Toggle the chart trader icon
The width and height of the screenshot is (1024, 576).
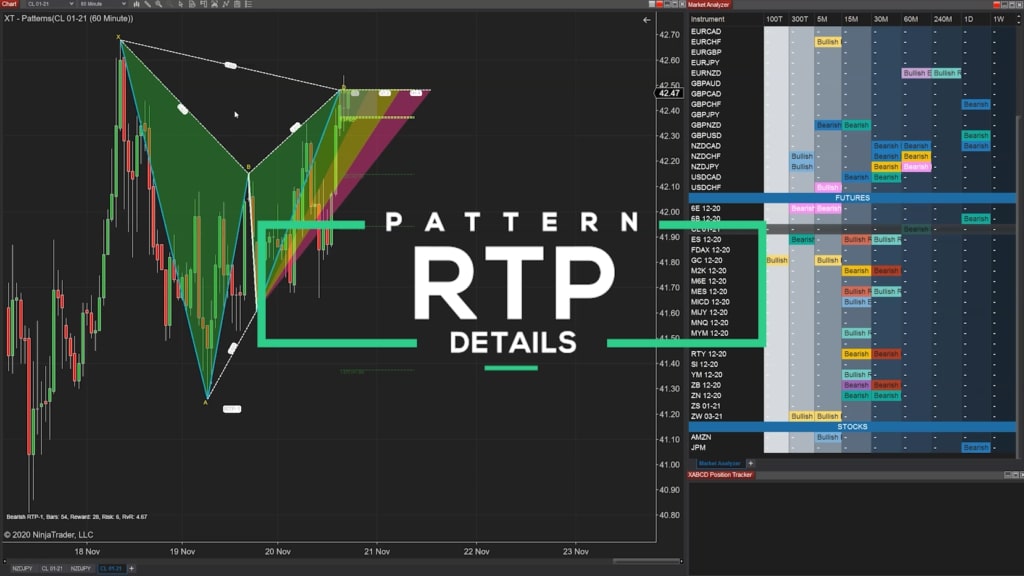click(x=203, y=4)
